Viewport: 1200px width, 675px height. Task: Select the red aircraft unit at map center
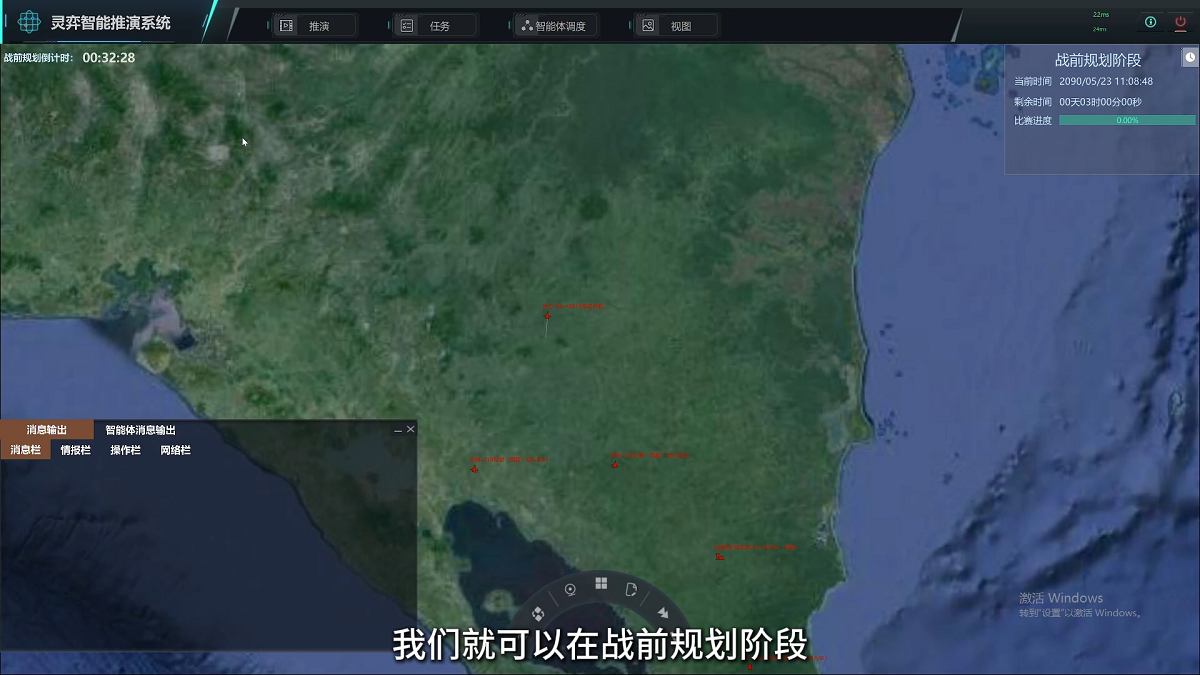pos(547,316)
